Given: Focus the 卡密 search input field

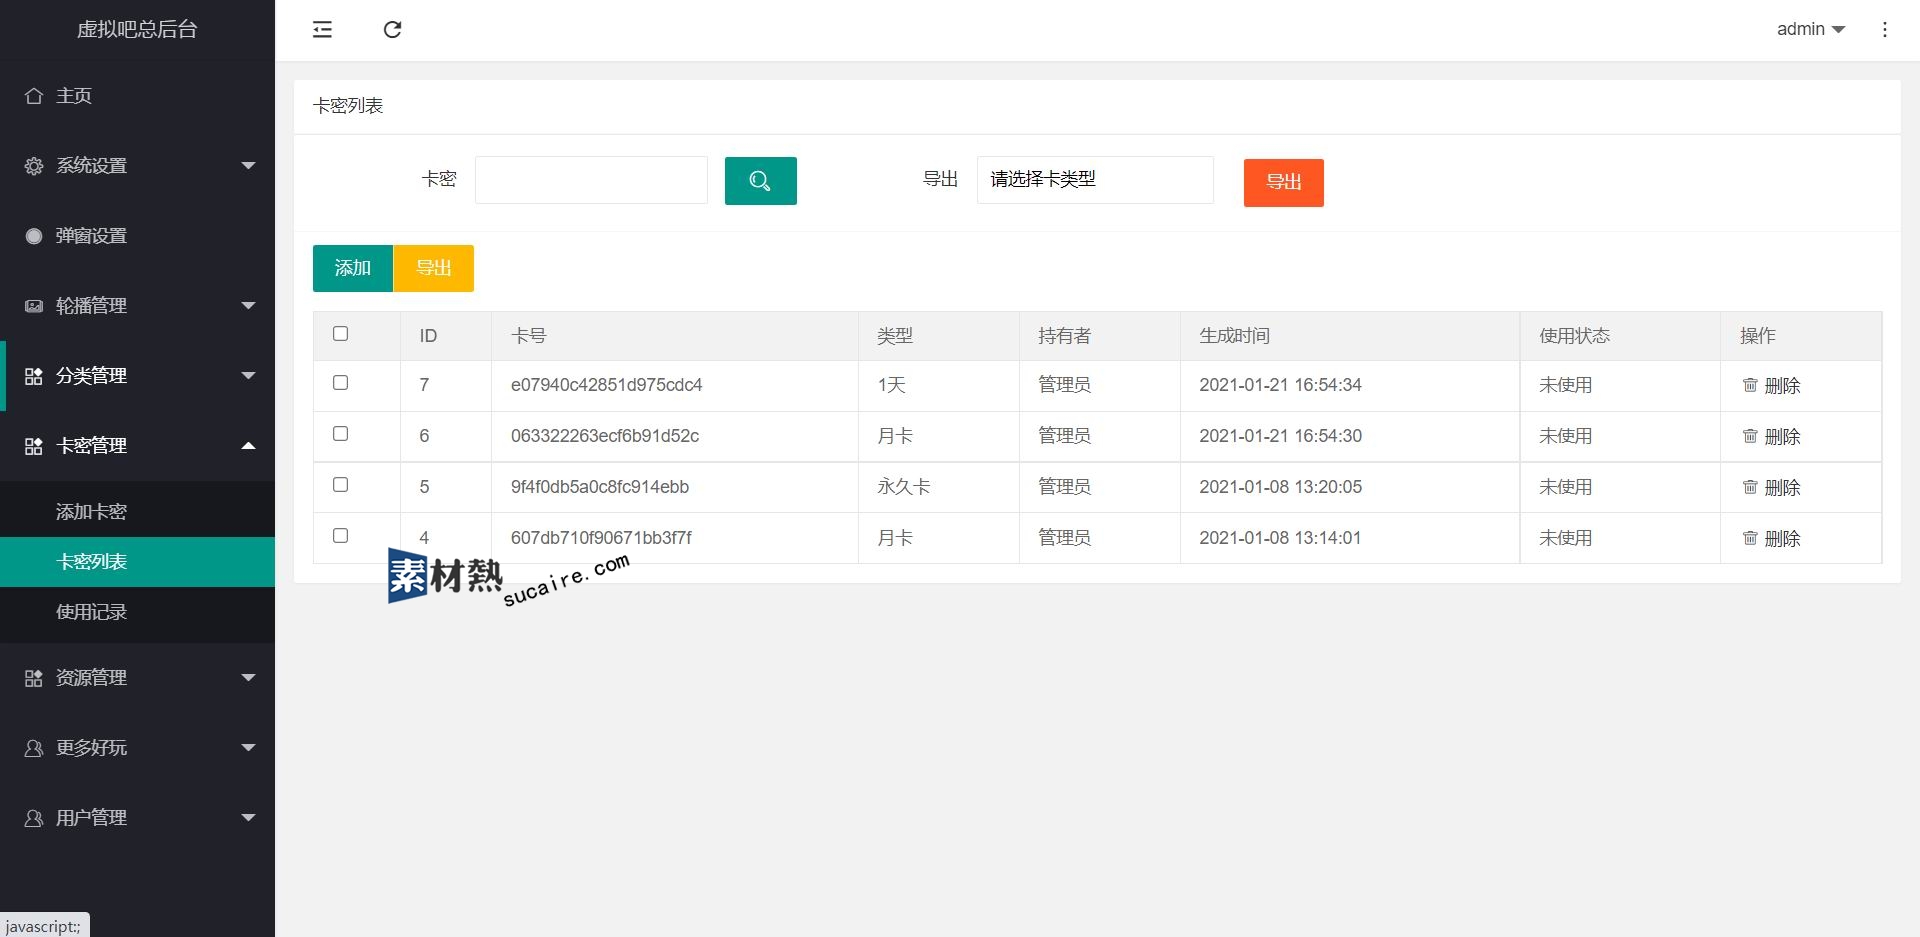Looking at the screenshot, I should coord(591,180).
